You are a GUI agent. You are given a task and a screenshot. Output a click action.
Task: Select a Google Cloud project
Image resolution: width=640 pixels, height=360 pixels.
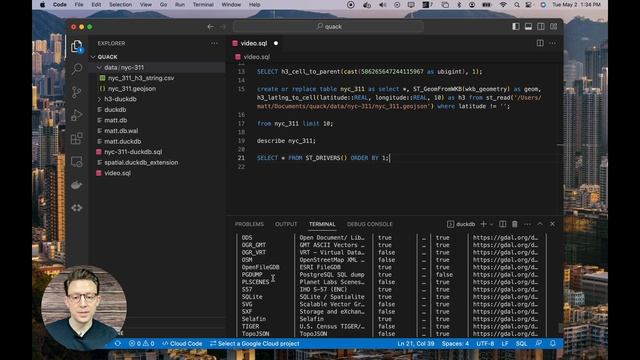[255, 344]
